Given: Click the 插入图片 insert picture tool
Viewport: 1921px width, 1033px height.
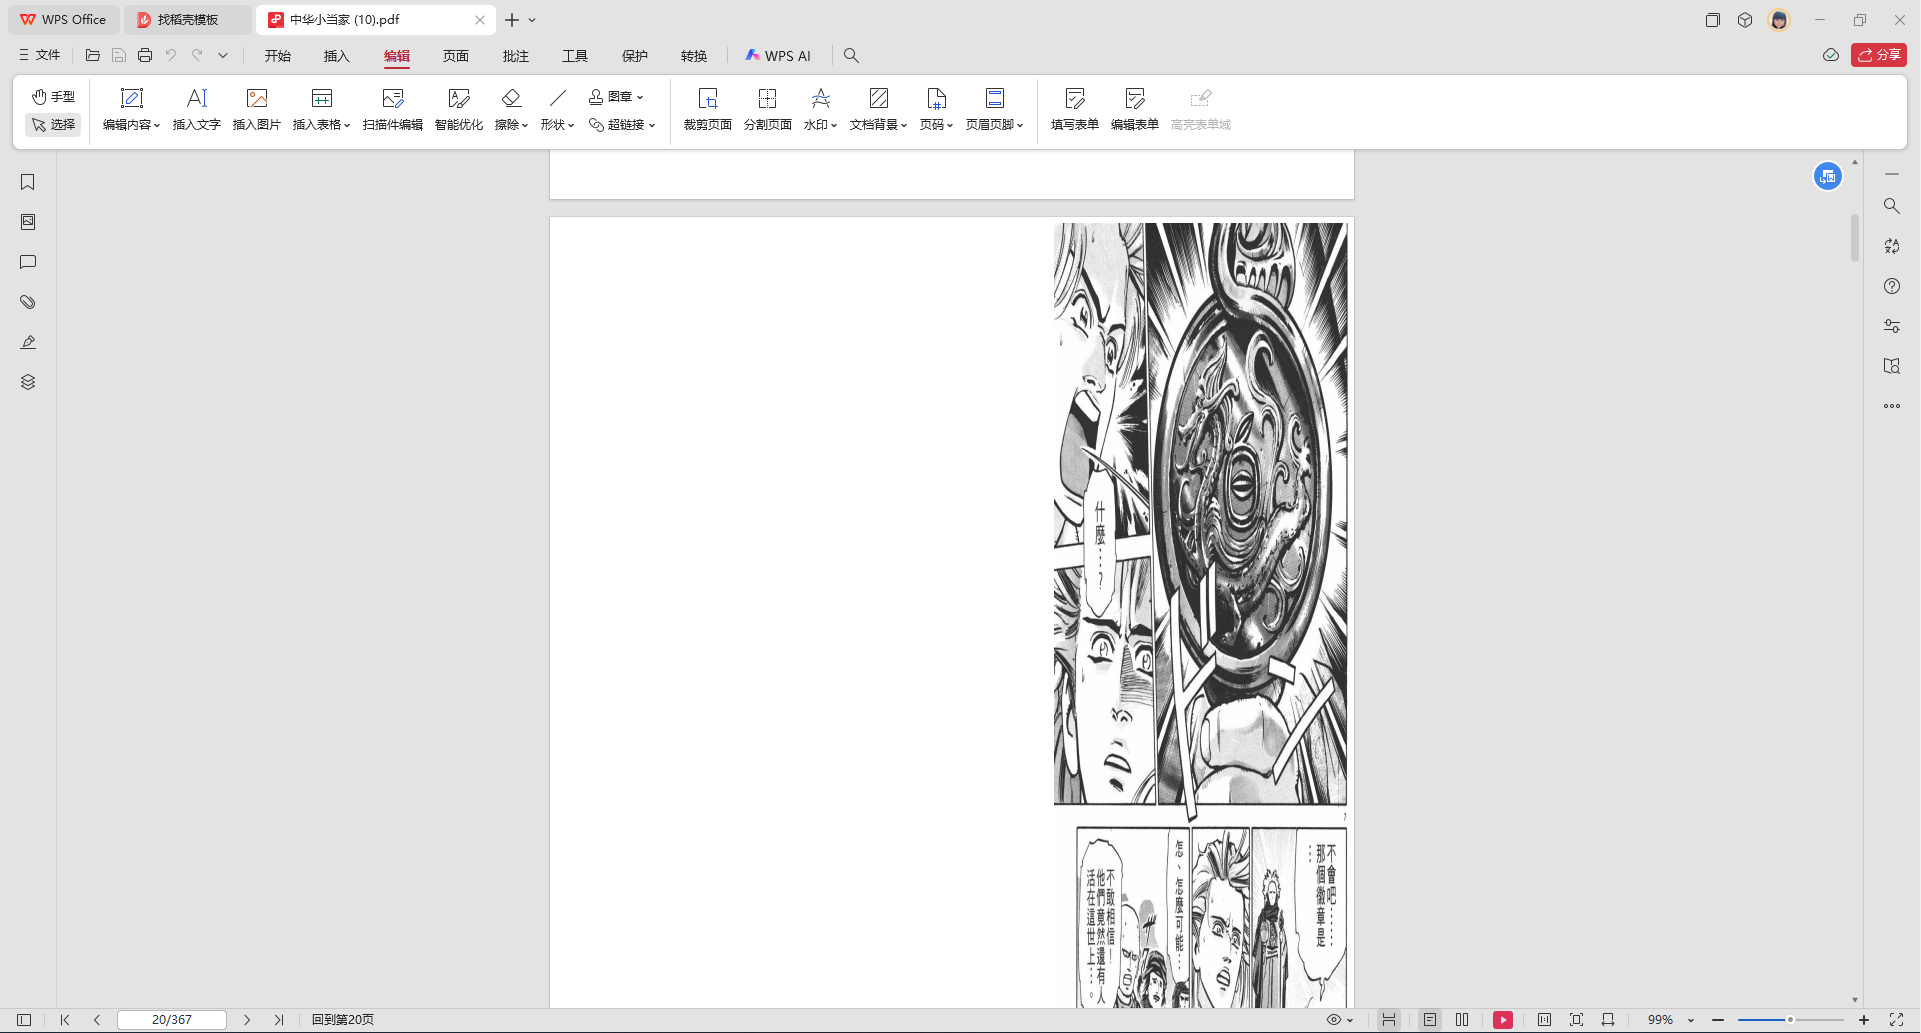Looking at the screenshot, I should [x=257, y=109].
